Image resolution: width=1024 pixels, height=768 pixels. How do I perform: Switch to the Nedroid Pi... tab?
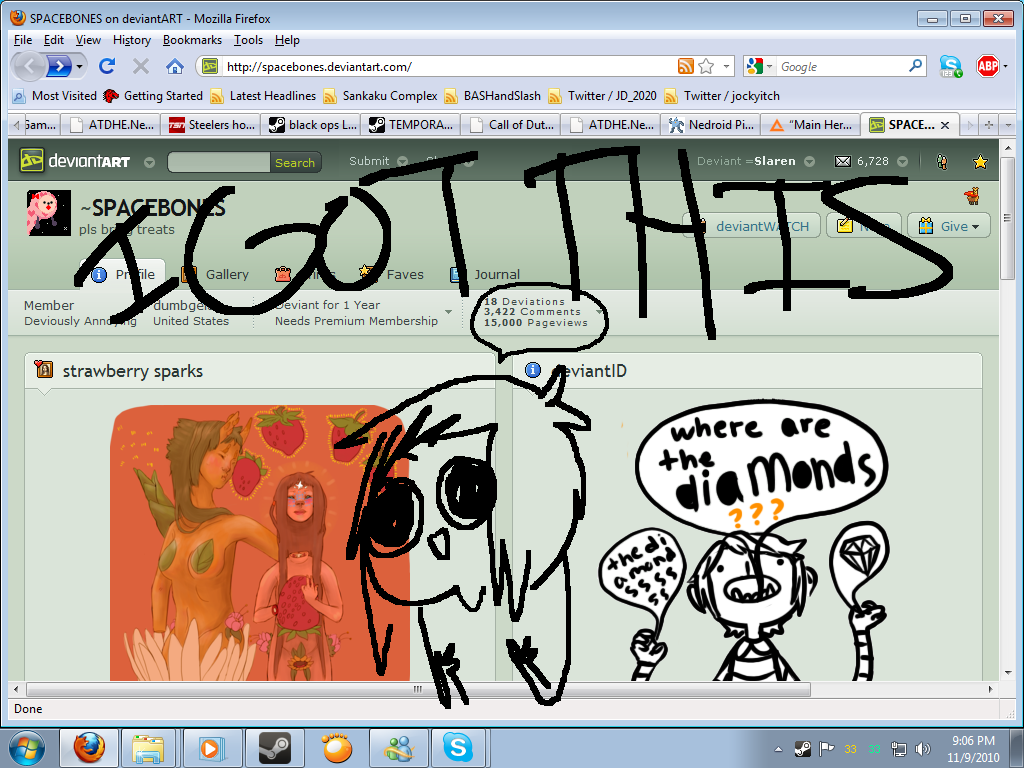[711, 125]
